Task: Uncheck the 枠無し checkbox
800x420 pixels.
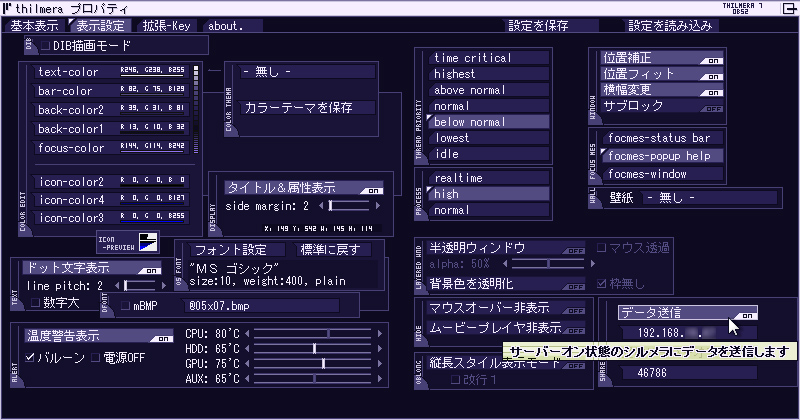Action: click(x=601, y=283)
